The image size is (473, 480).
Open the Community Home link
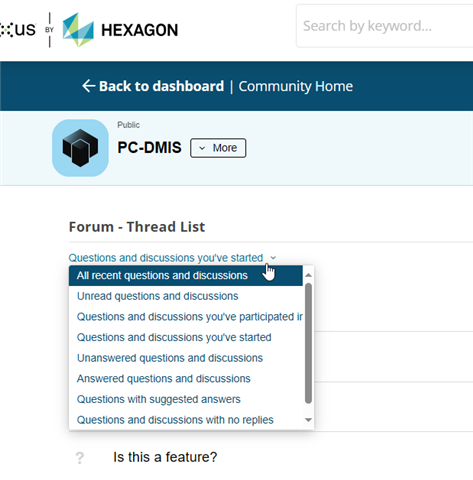coord(296,86)
